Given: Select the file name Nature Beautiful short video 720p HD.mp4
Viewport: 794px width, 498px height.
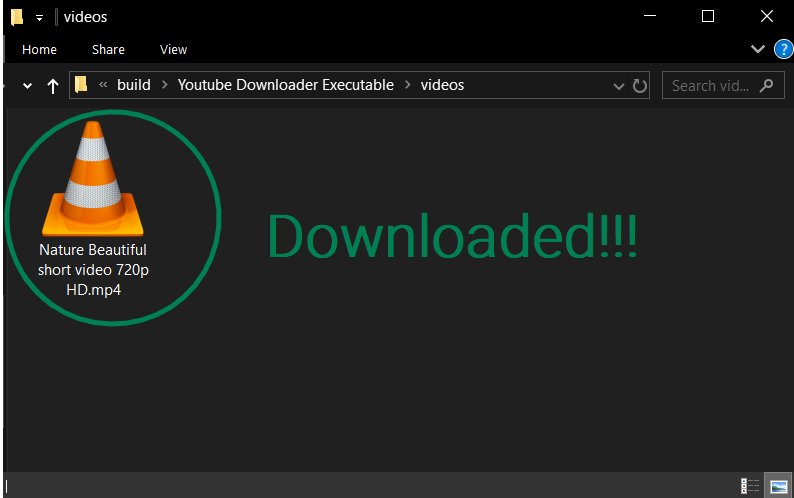Looking at the screenshot, I should point(93,270).
